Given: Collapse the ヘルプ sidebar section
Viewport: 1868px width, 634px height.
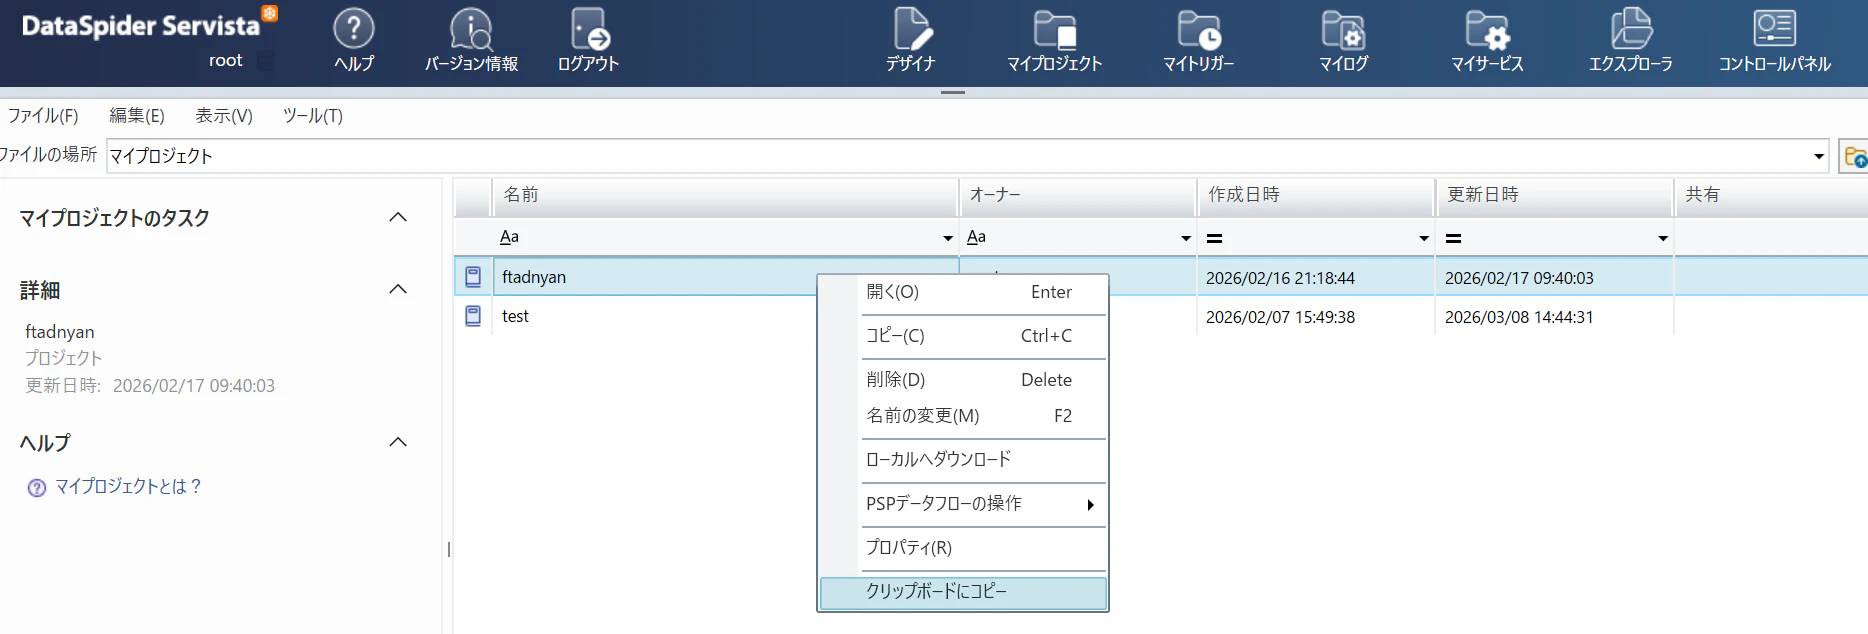Looking at the screenshot, I should pyautogui.click(x=398, y=442).
